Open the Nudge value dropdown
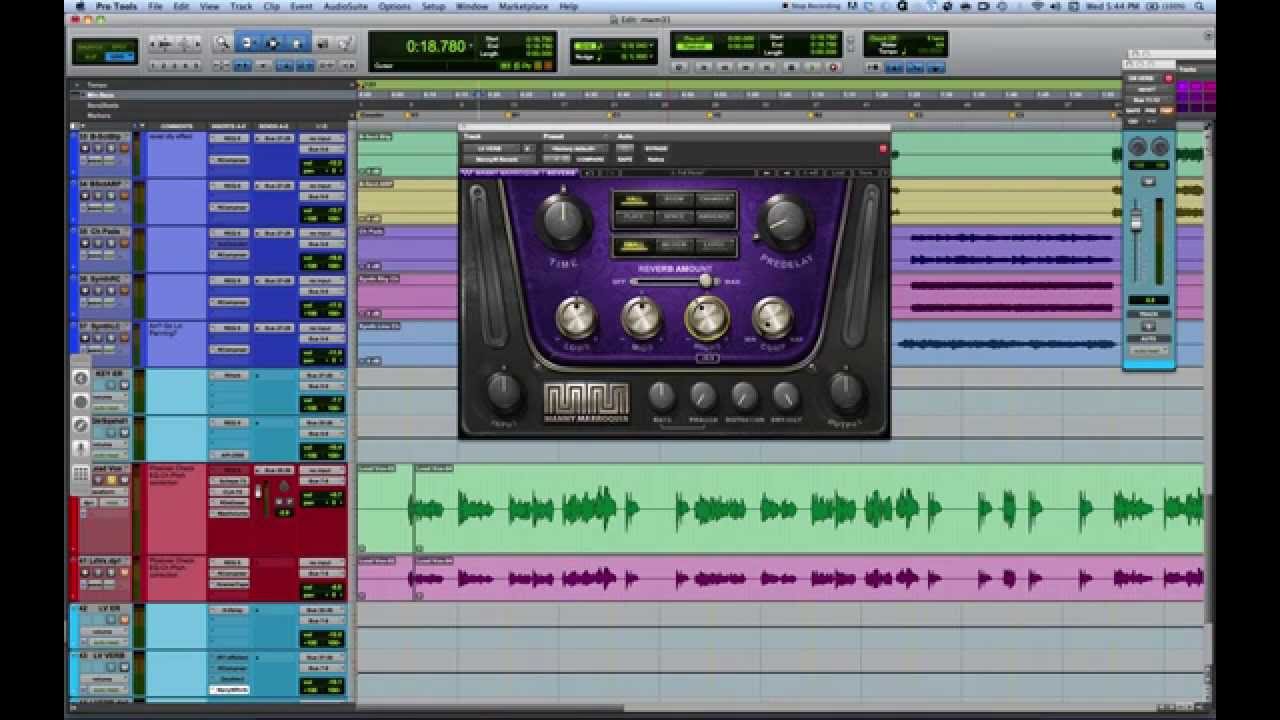The height and width of the screenshot is (720, 1280). tap(649, 56)
